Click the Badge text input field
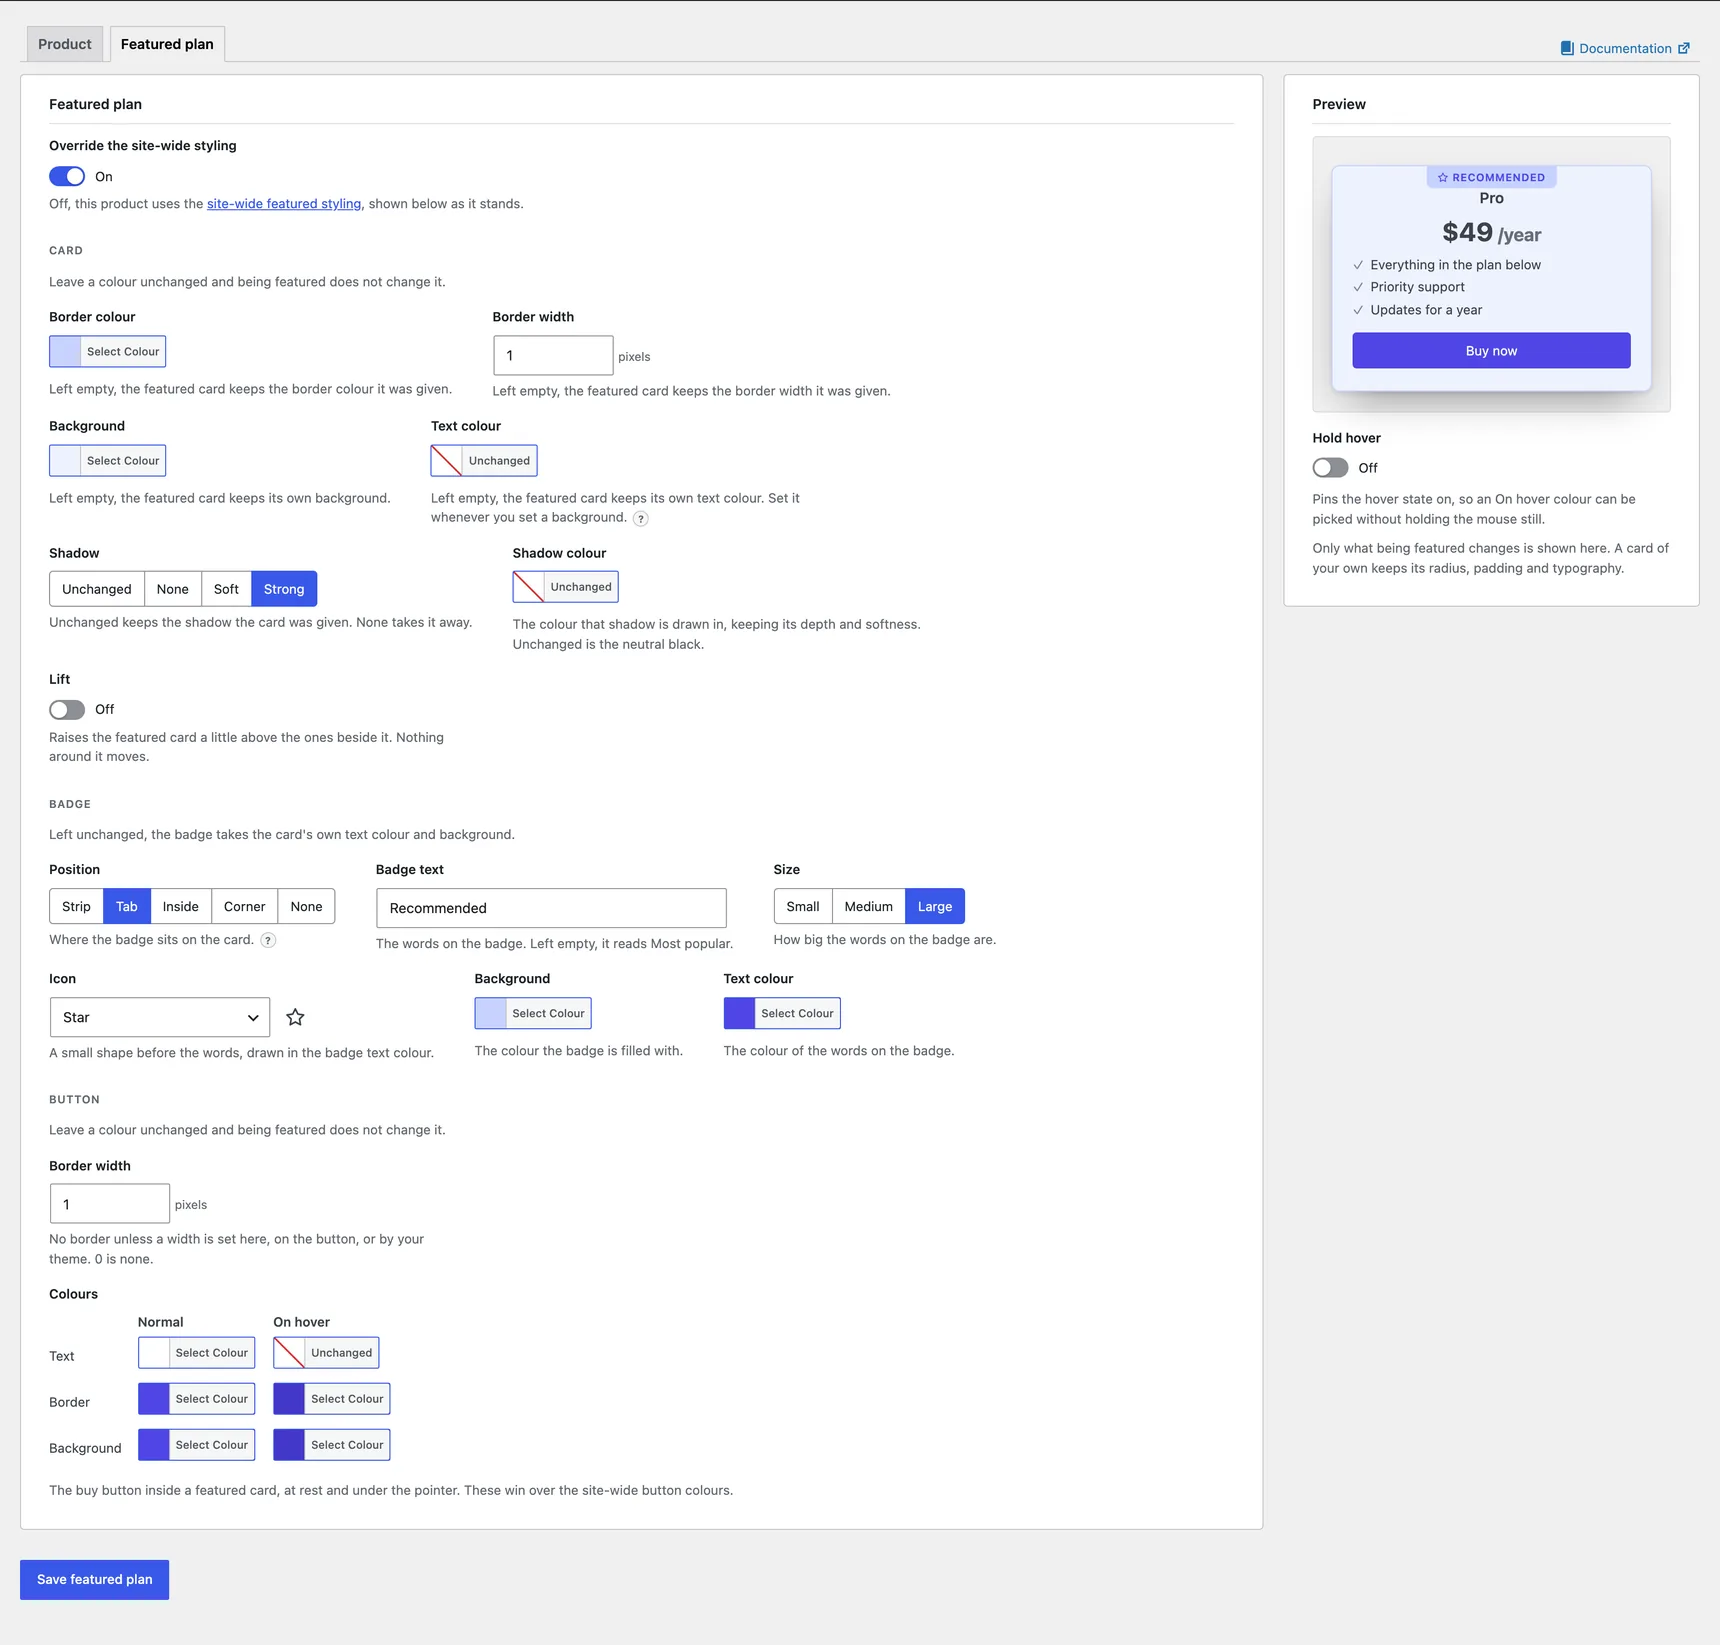Image resolution: width=1720 pixels, height=1645 pixels. pyautogui.click(x=551, y=908)
